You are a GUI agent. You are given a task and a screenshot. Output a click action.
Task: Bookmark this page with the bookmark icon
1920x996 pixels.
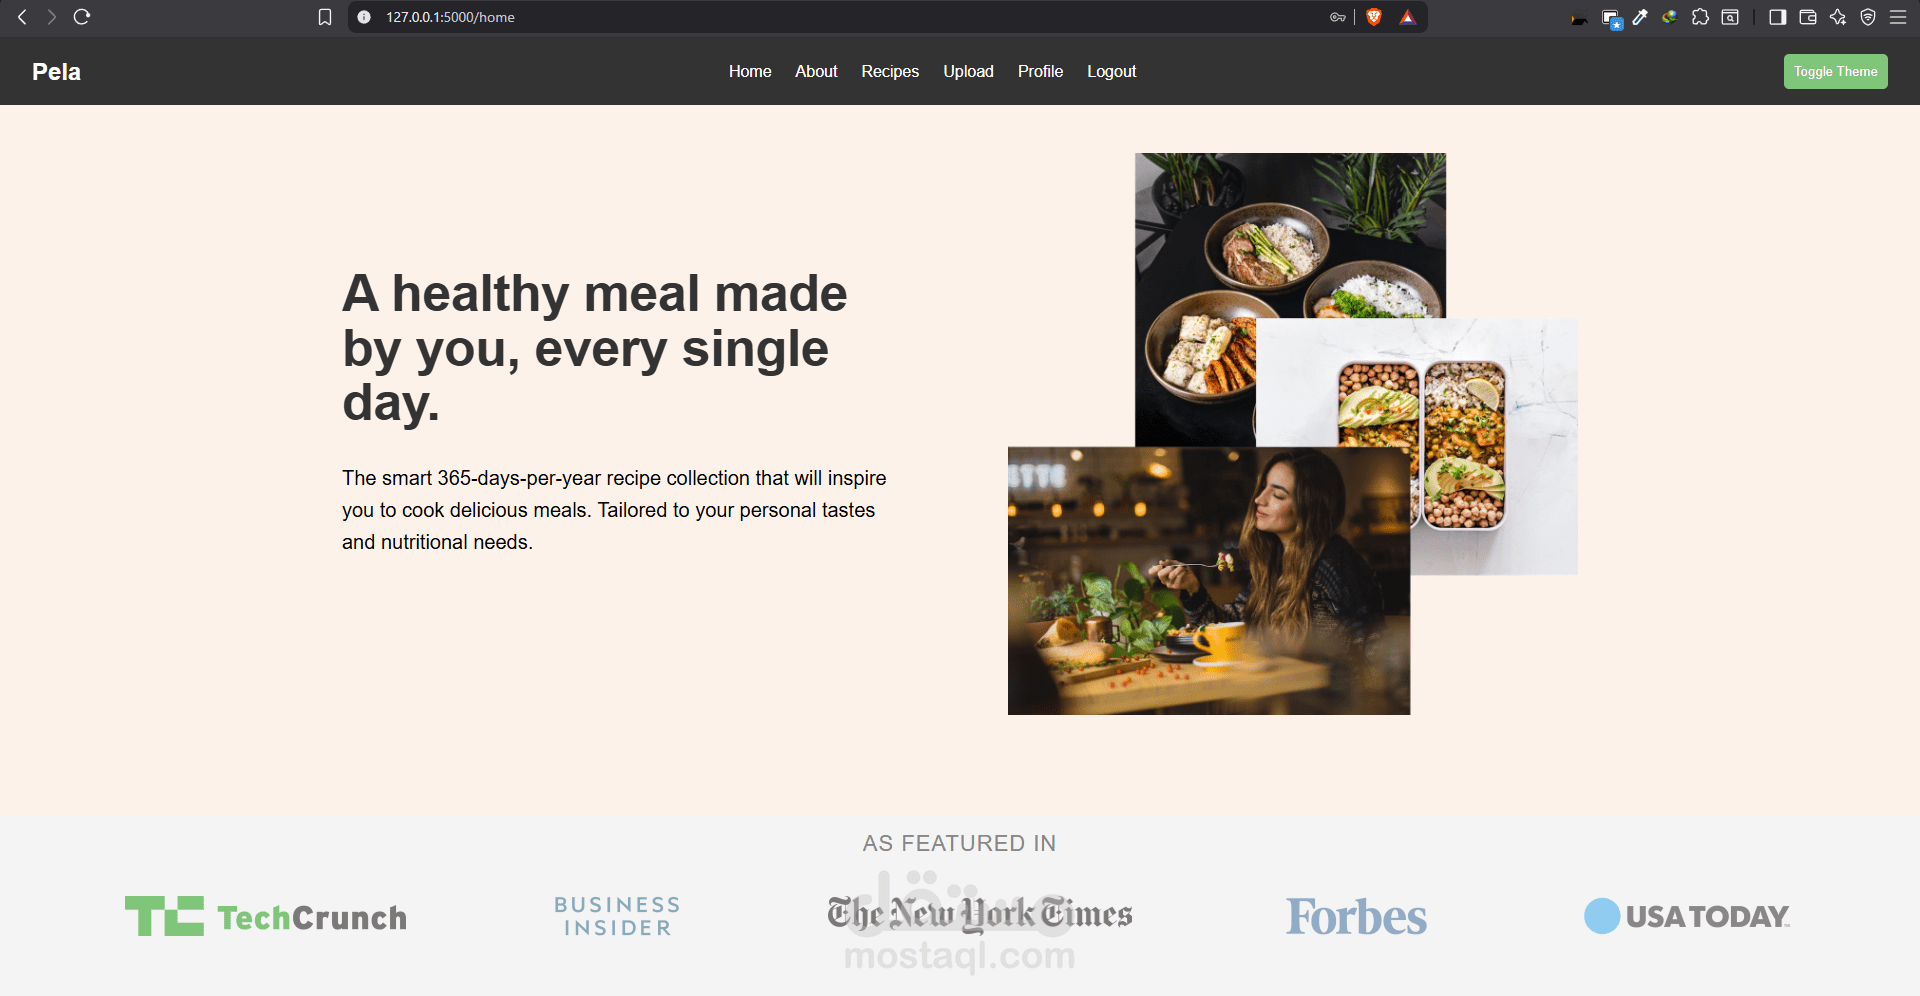(x=325, y=17)
